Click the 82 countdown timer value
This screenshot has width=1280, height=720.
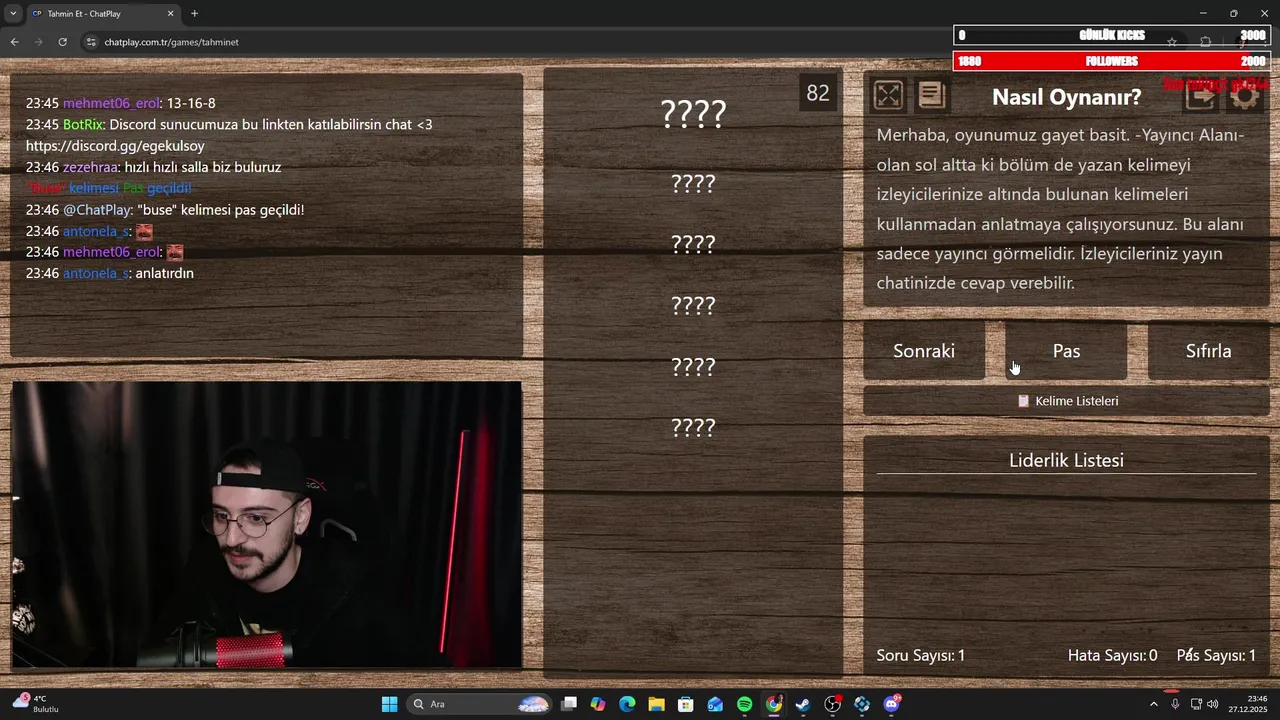(x=818, y=93)
